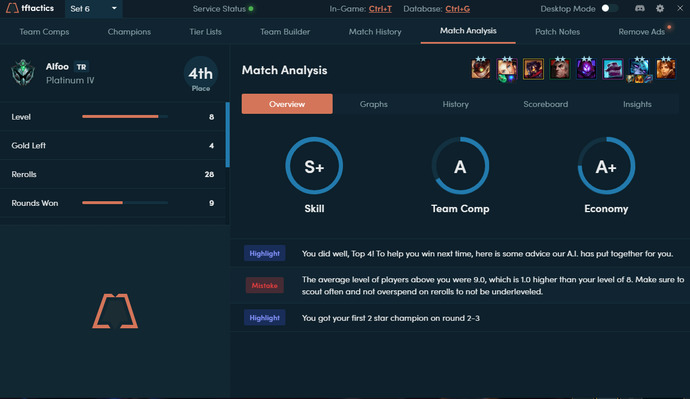Image resolution: width=690 pixels, height=399 pixels.
Task: Open the Discord icon link
Action: (640, 8)
